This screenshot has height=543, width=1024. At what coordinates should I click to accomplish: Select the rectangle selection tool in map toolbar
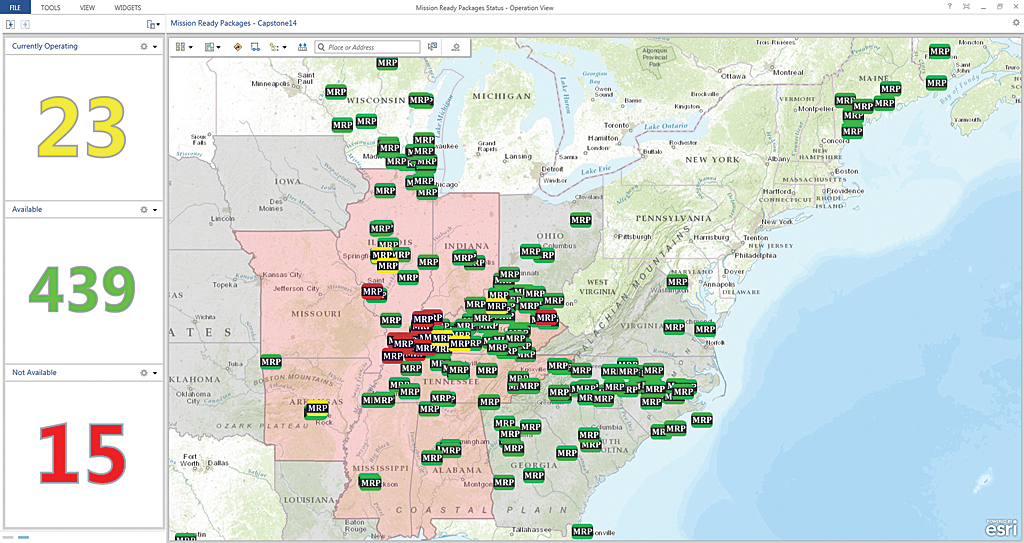(x=255, y=47)
